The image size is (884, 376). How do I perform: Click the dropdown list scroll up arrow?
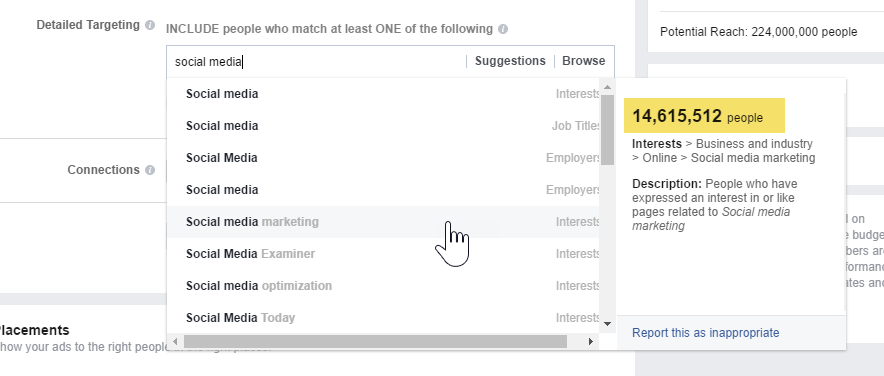coord(607,87)
